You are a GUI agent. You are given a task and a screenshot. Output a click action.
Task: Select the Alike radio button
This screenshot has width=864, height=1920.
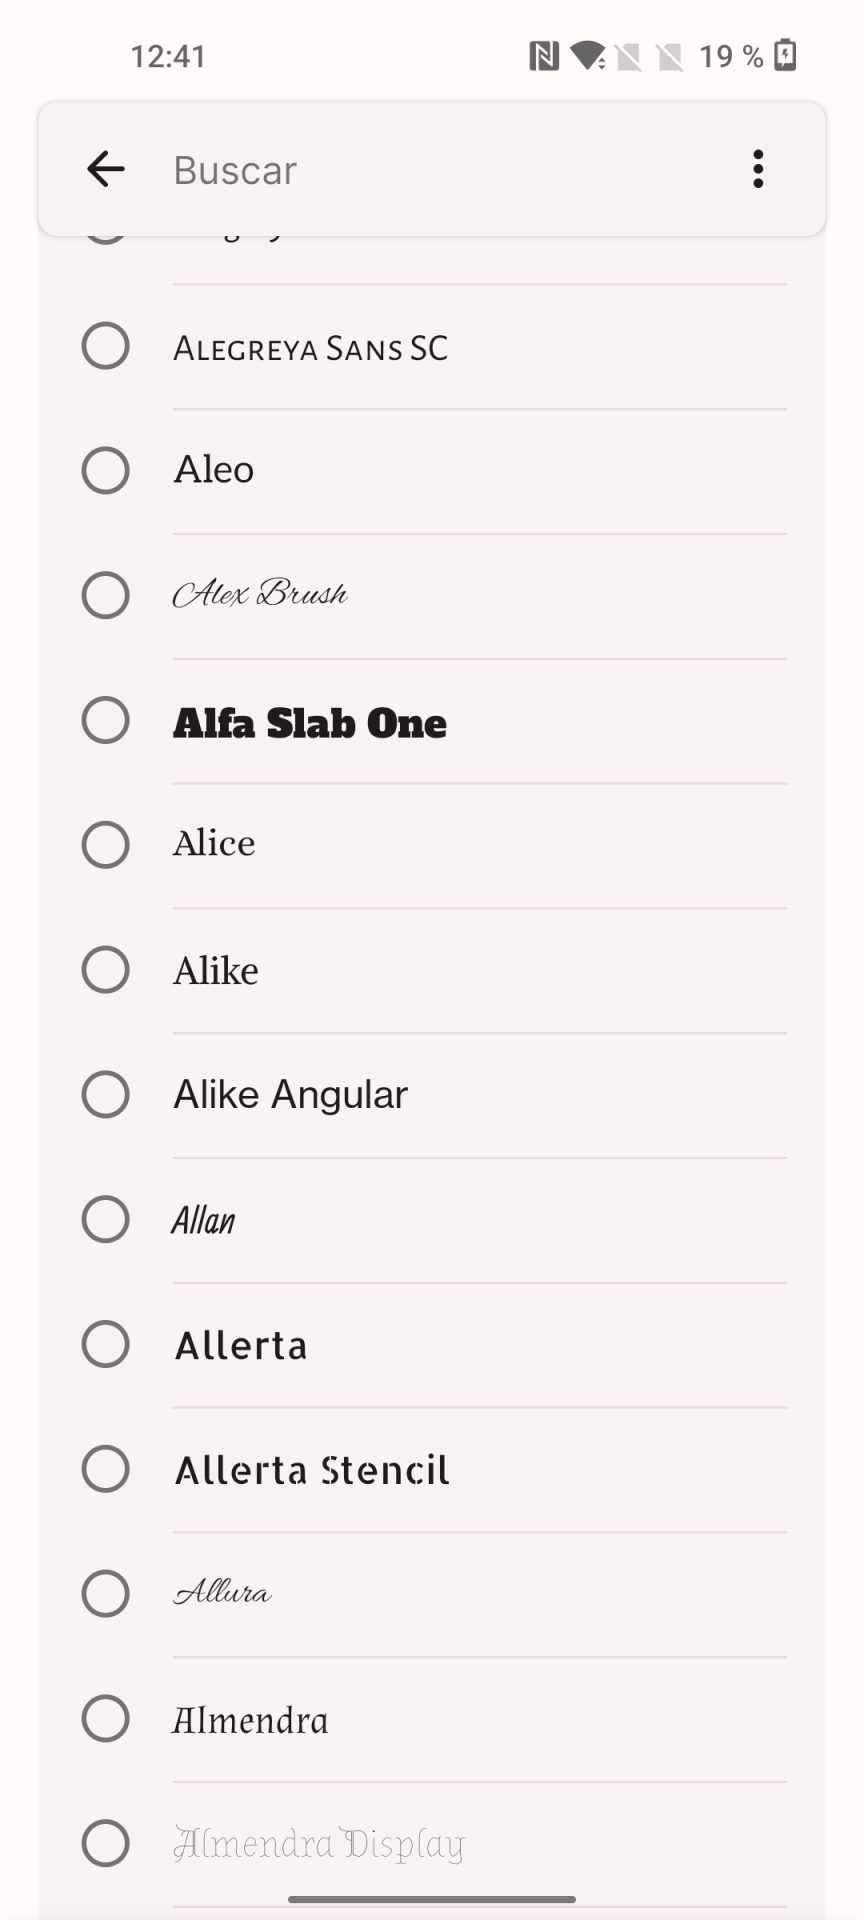(x=105, y=970)
